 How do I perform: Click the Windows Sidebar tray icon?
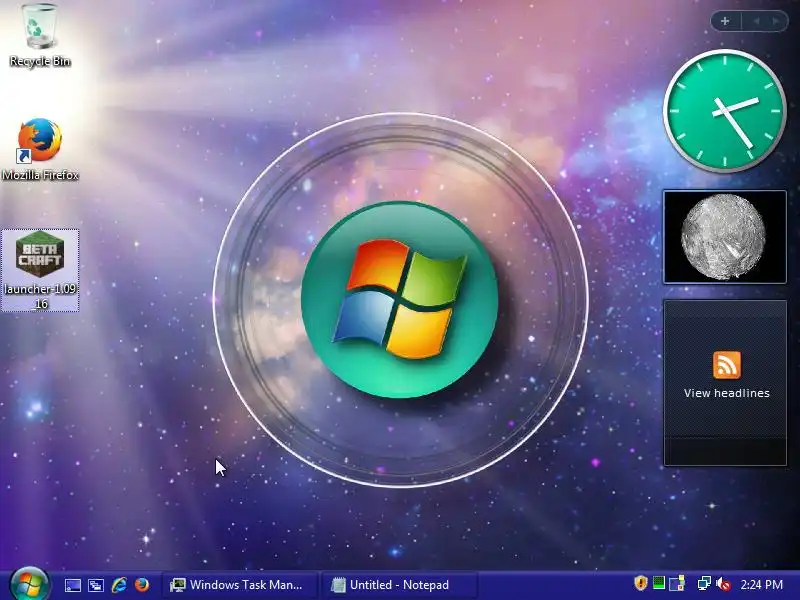677,583
